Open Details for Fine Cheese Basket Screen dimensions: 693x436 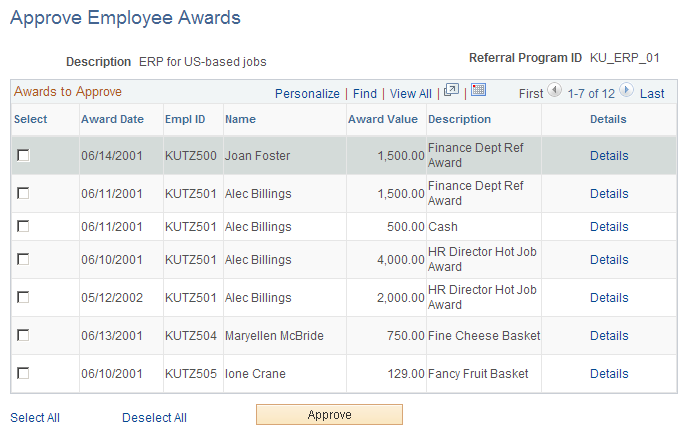(x=609, y=335)
